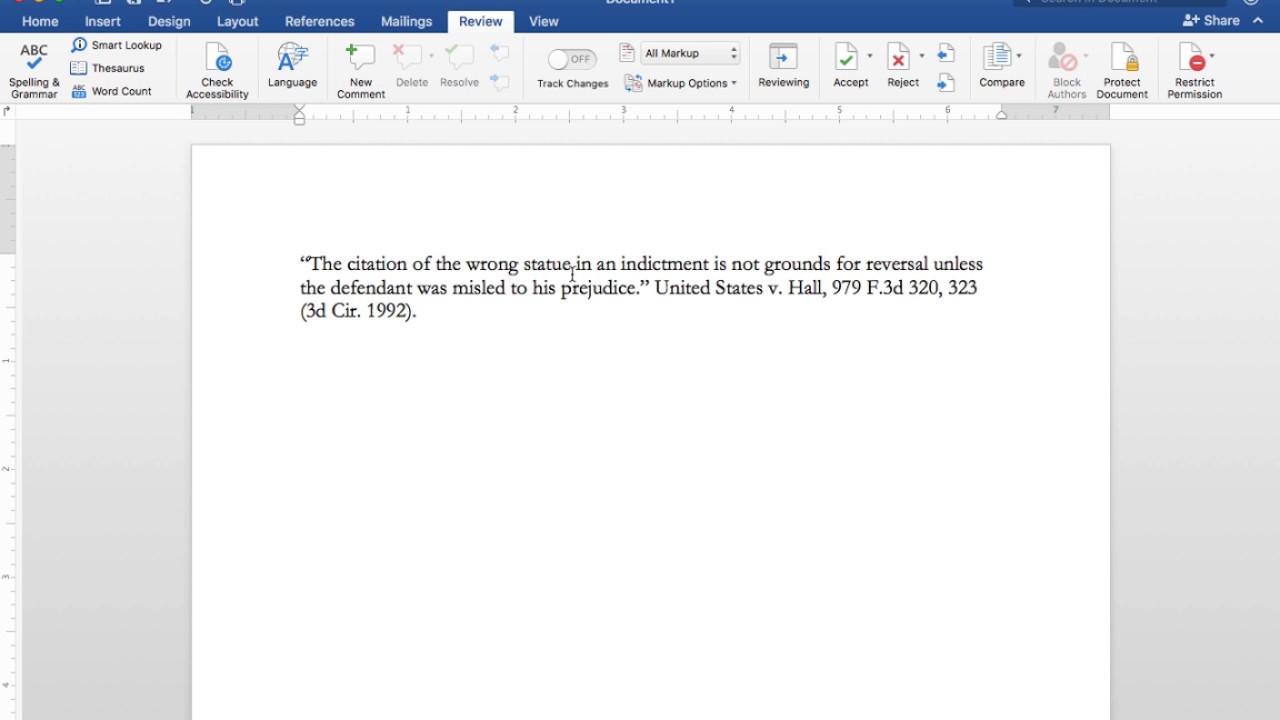Expand the Delete comment arrow
This screenshot has width=1280, height=720.
pyautogui.click(x=432, y=56)
